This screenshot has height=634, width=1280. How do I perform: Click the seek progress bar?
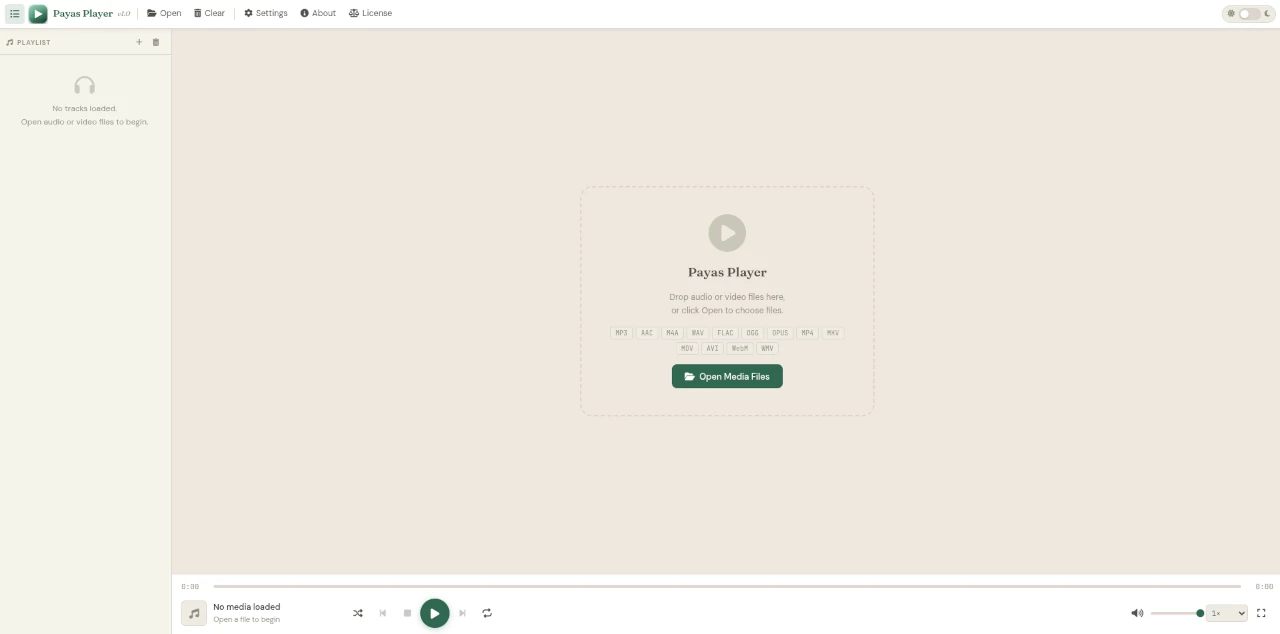726,586
